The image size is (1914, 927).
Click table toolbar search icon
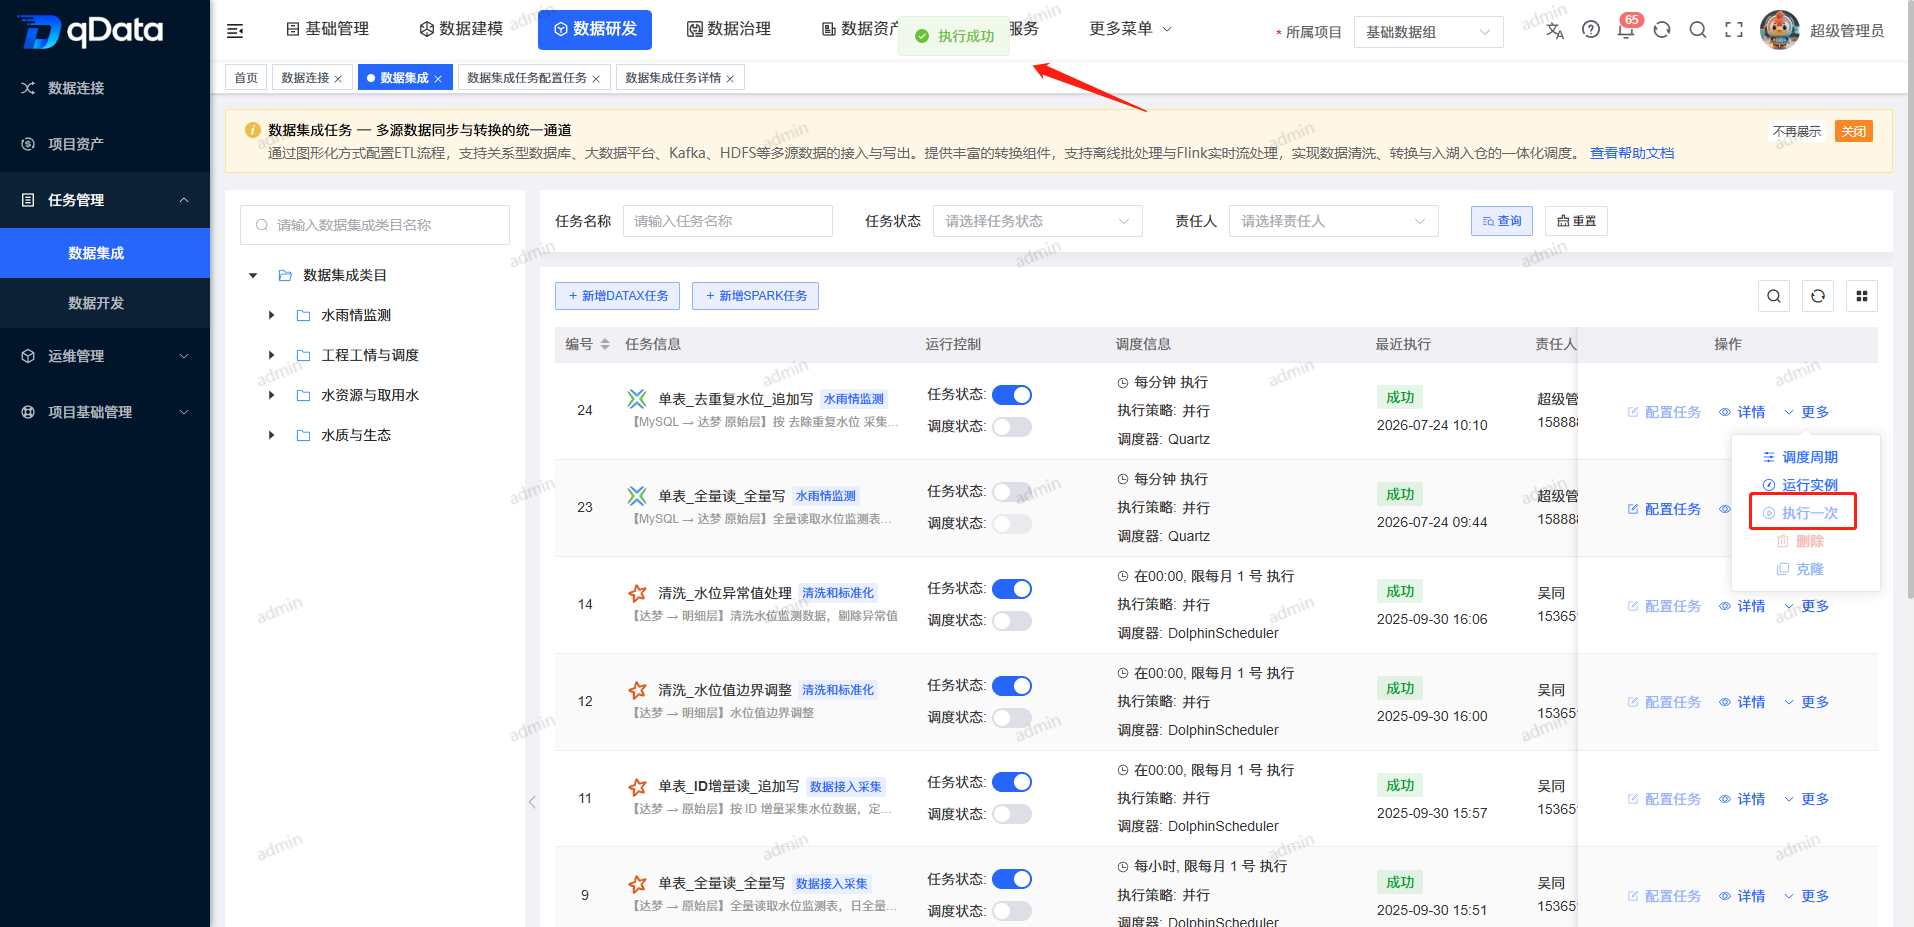(x=1774, y=296)
